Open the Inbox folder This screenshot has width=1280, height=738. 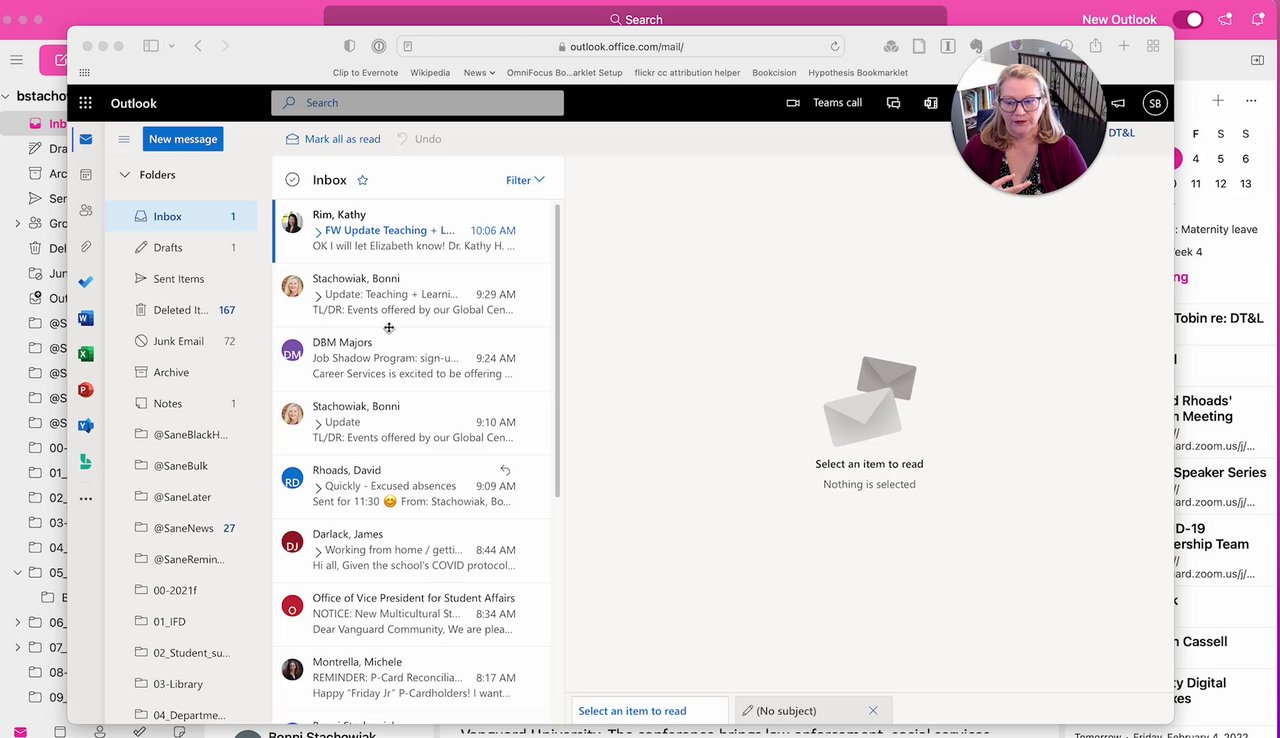(181, 216)
